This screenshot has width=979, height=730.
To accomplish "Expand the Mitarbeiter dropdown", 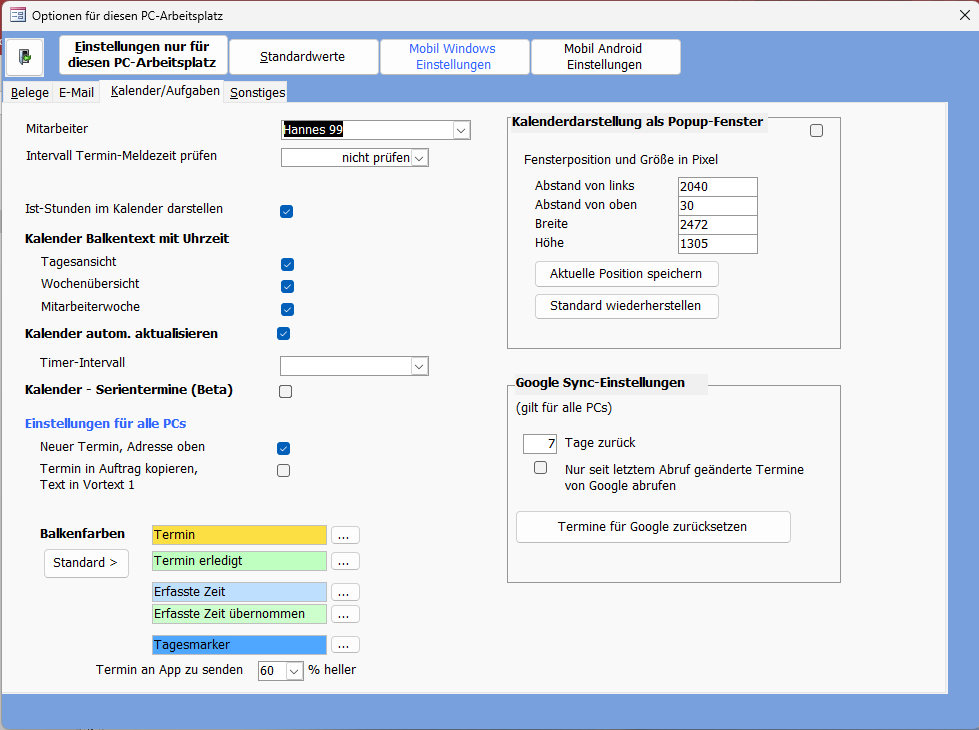I will [460, 130].
